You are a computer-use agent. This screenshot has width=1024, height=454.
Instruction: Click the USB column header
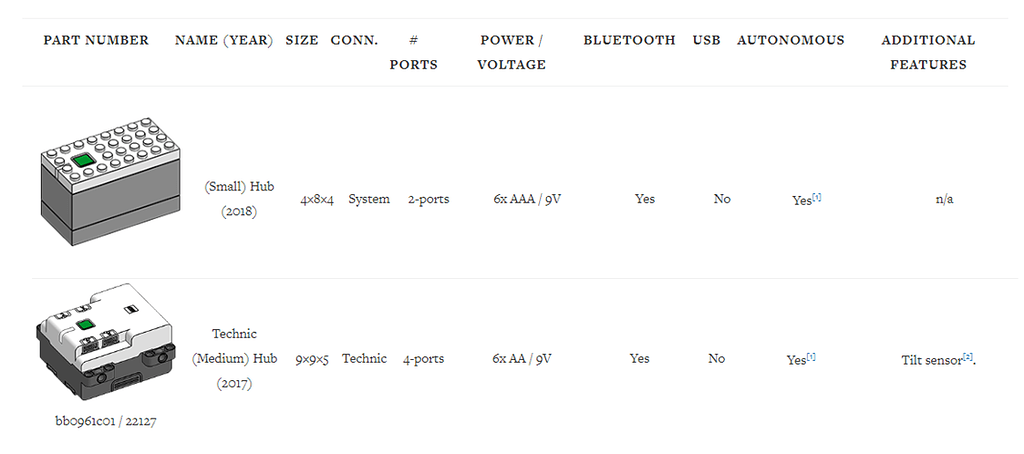[706, 41]
